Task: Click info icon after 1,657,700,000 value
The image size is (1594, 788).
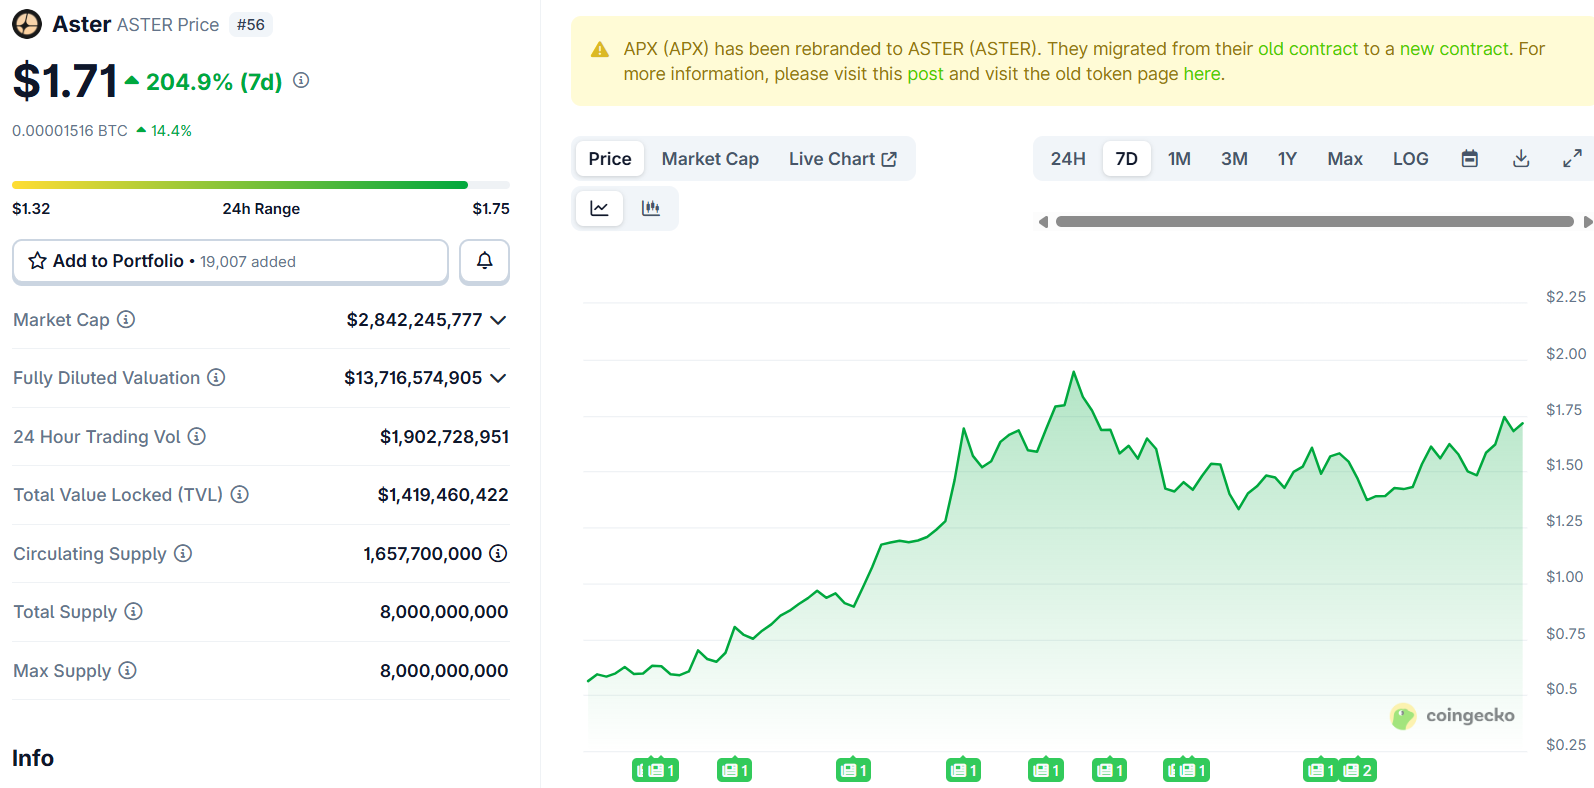Action: (x=498, y=553)
